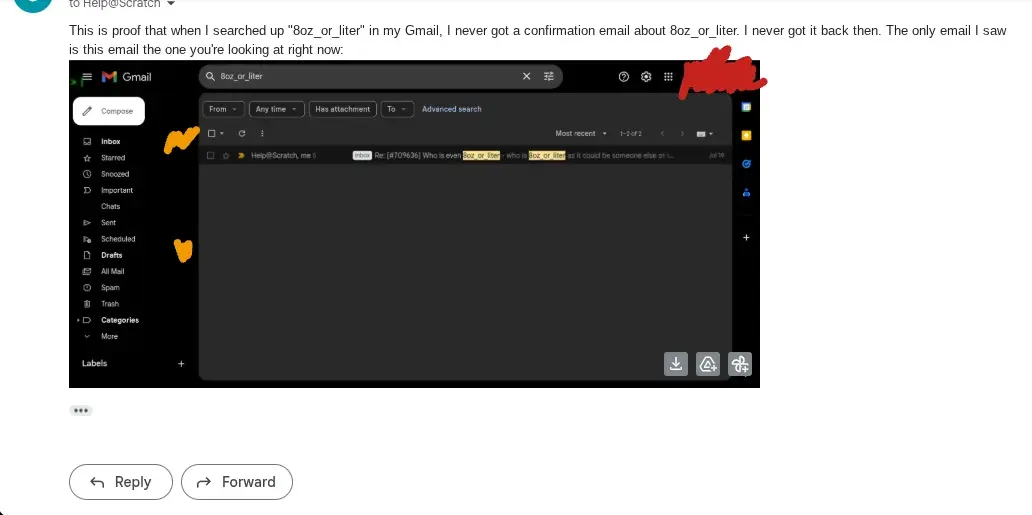1032x515 pixels.
Task: Expand recipient details arrow beside Help@Scratch
Action: pyautogui.click(x=171, y=4)
